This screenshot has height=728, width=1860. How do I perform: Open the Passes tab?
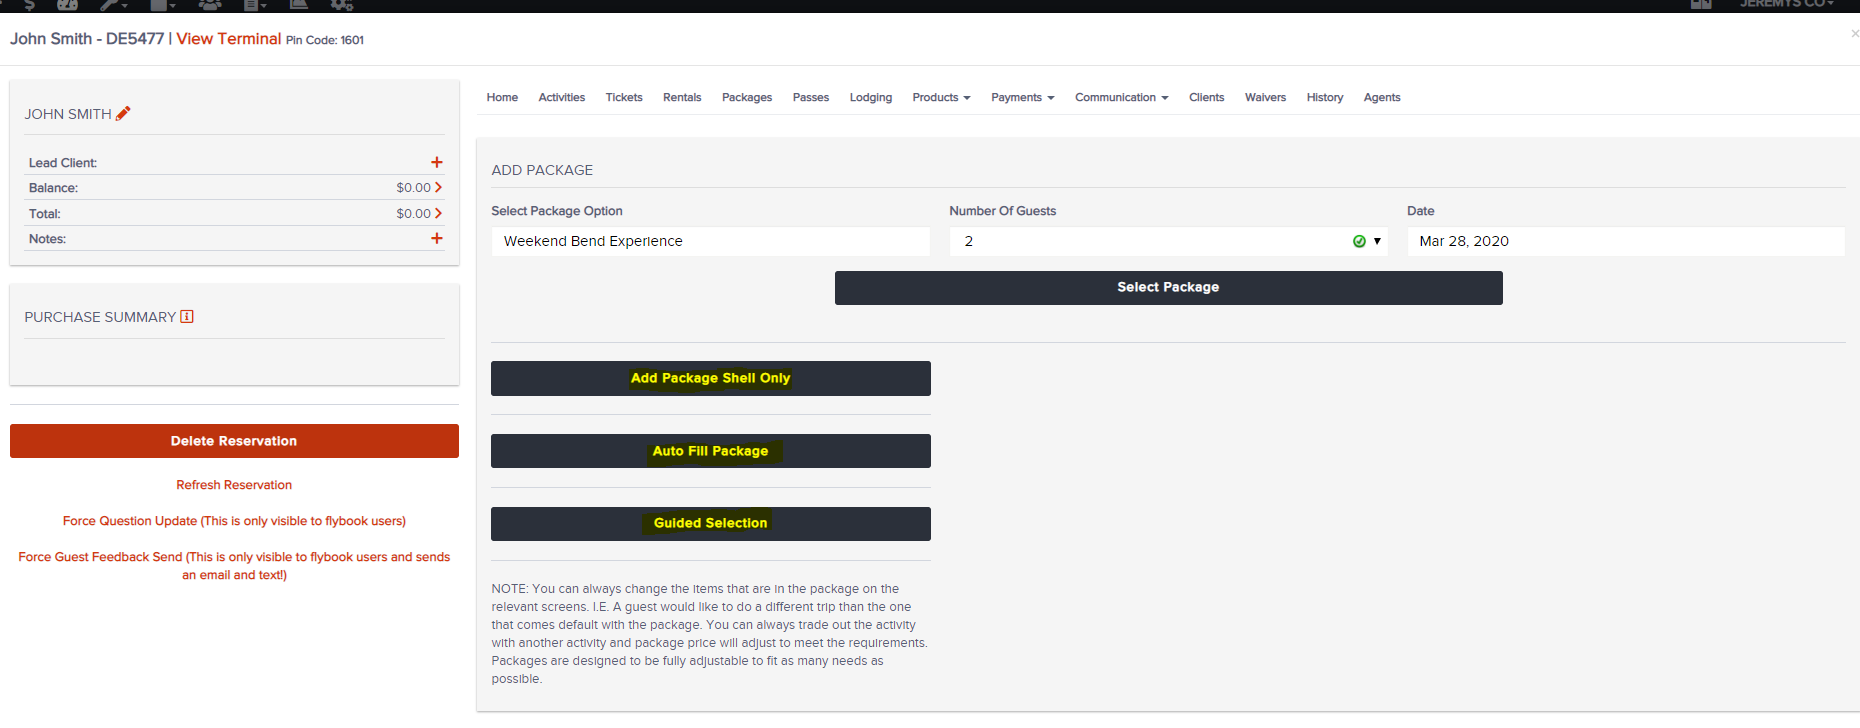tap(811, 97)
